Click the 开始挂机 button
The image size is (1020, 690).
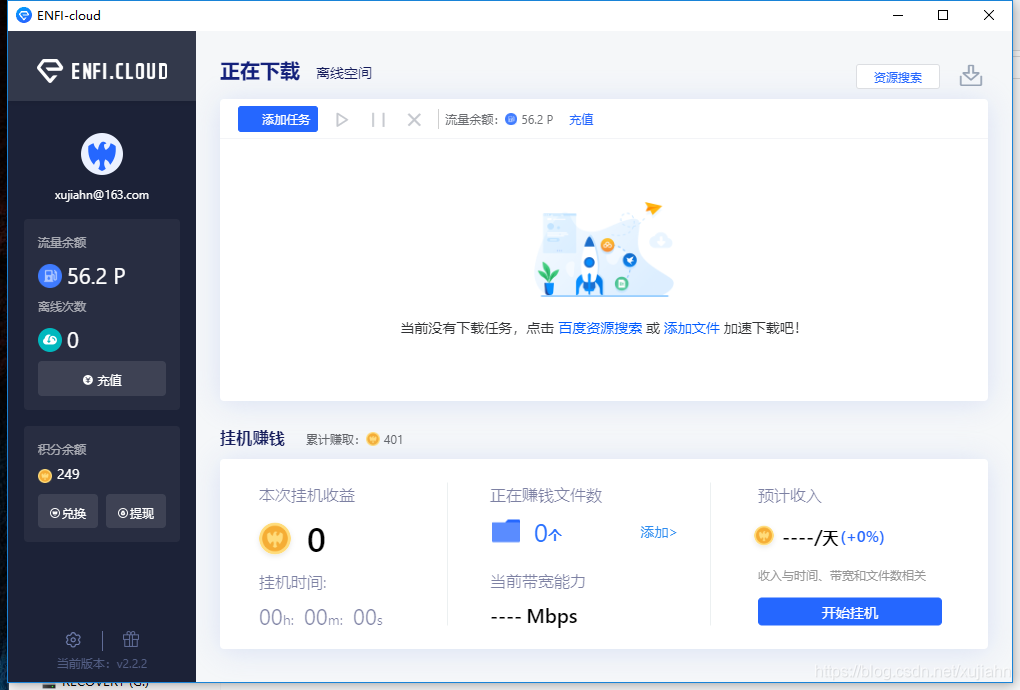coord(850,612)
